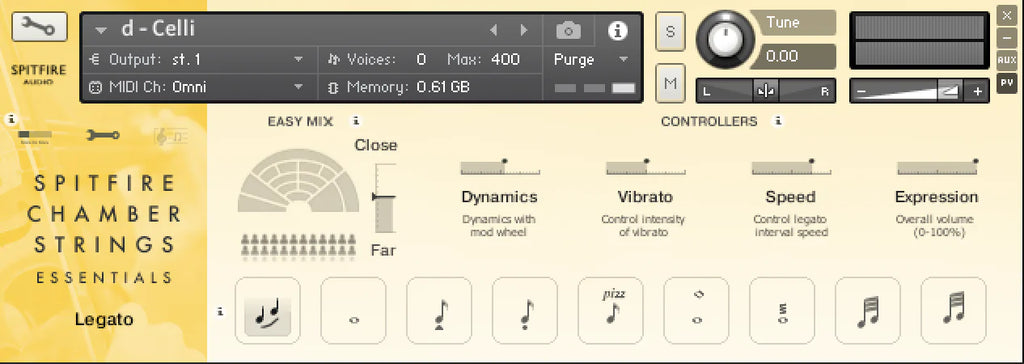Go to next instrument with right arrow

coord(524,30)
